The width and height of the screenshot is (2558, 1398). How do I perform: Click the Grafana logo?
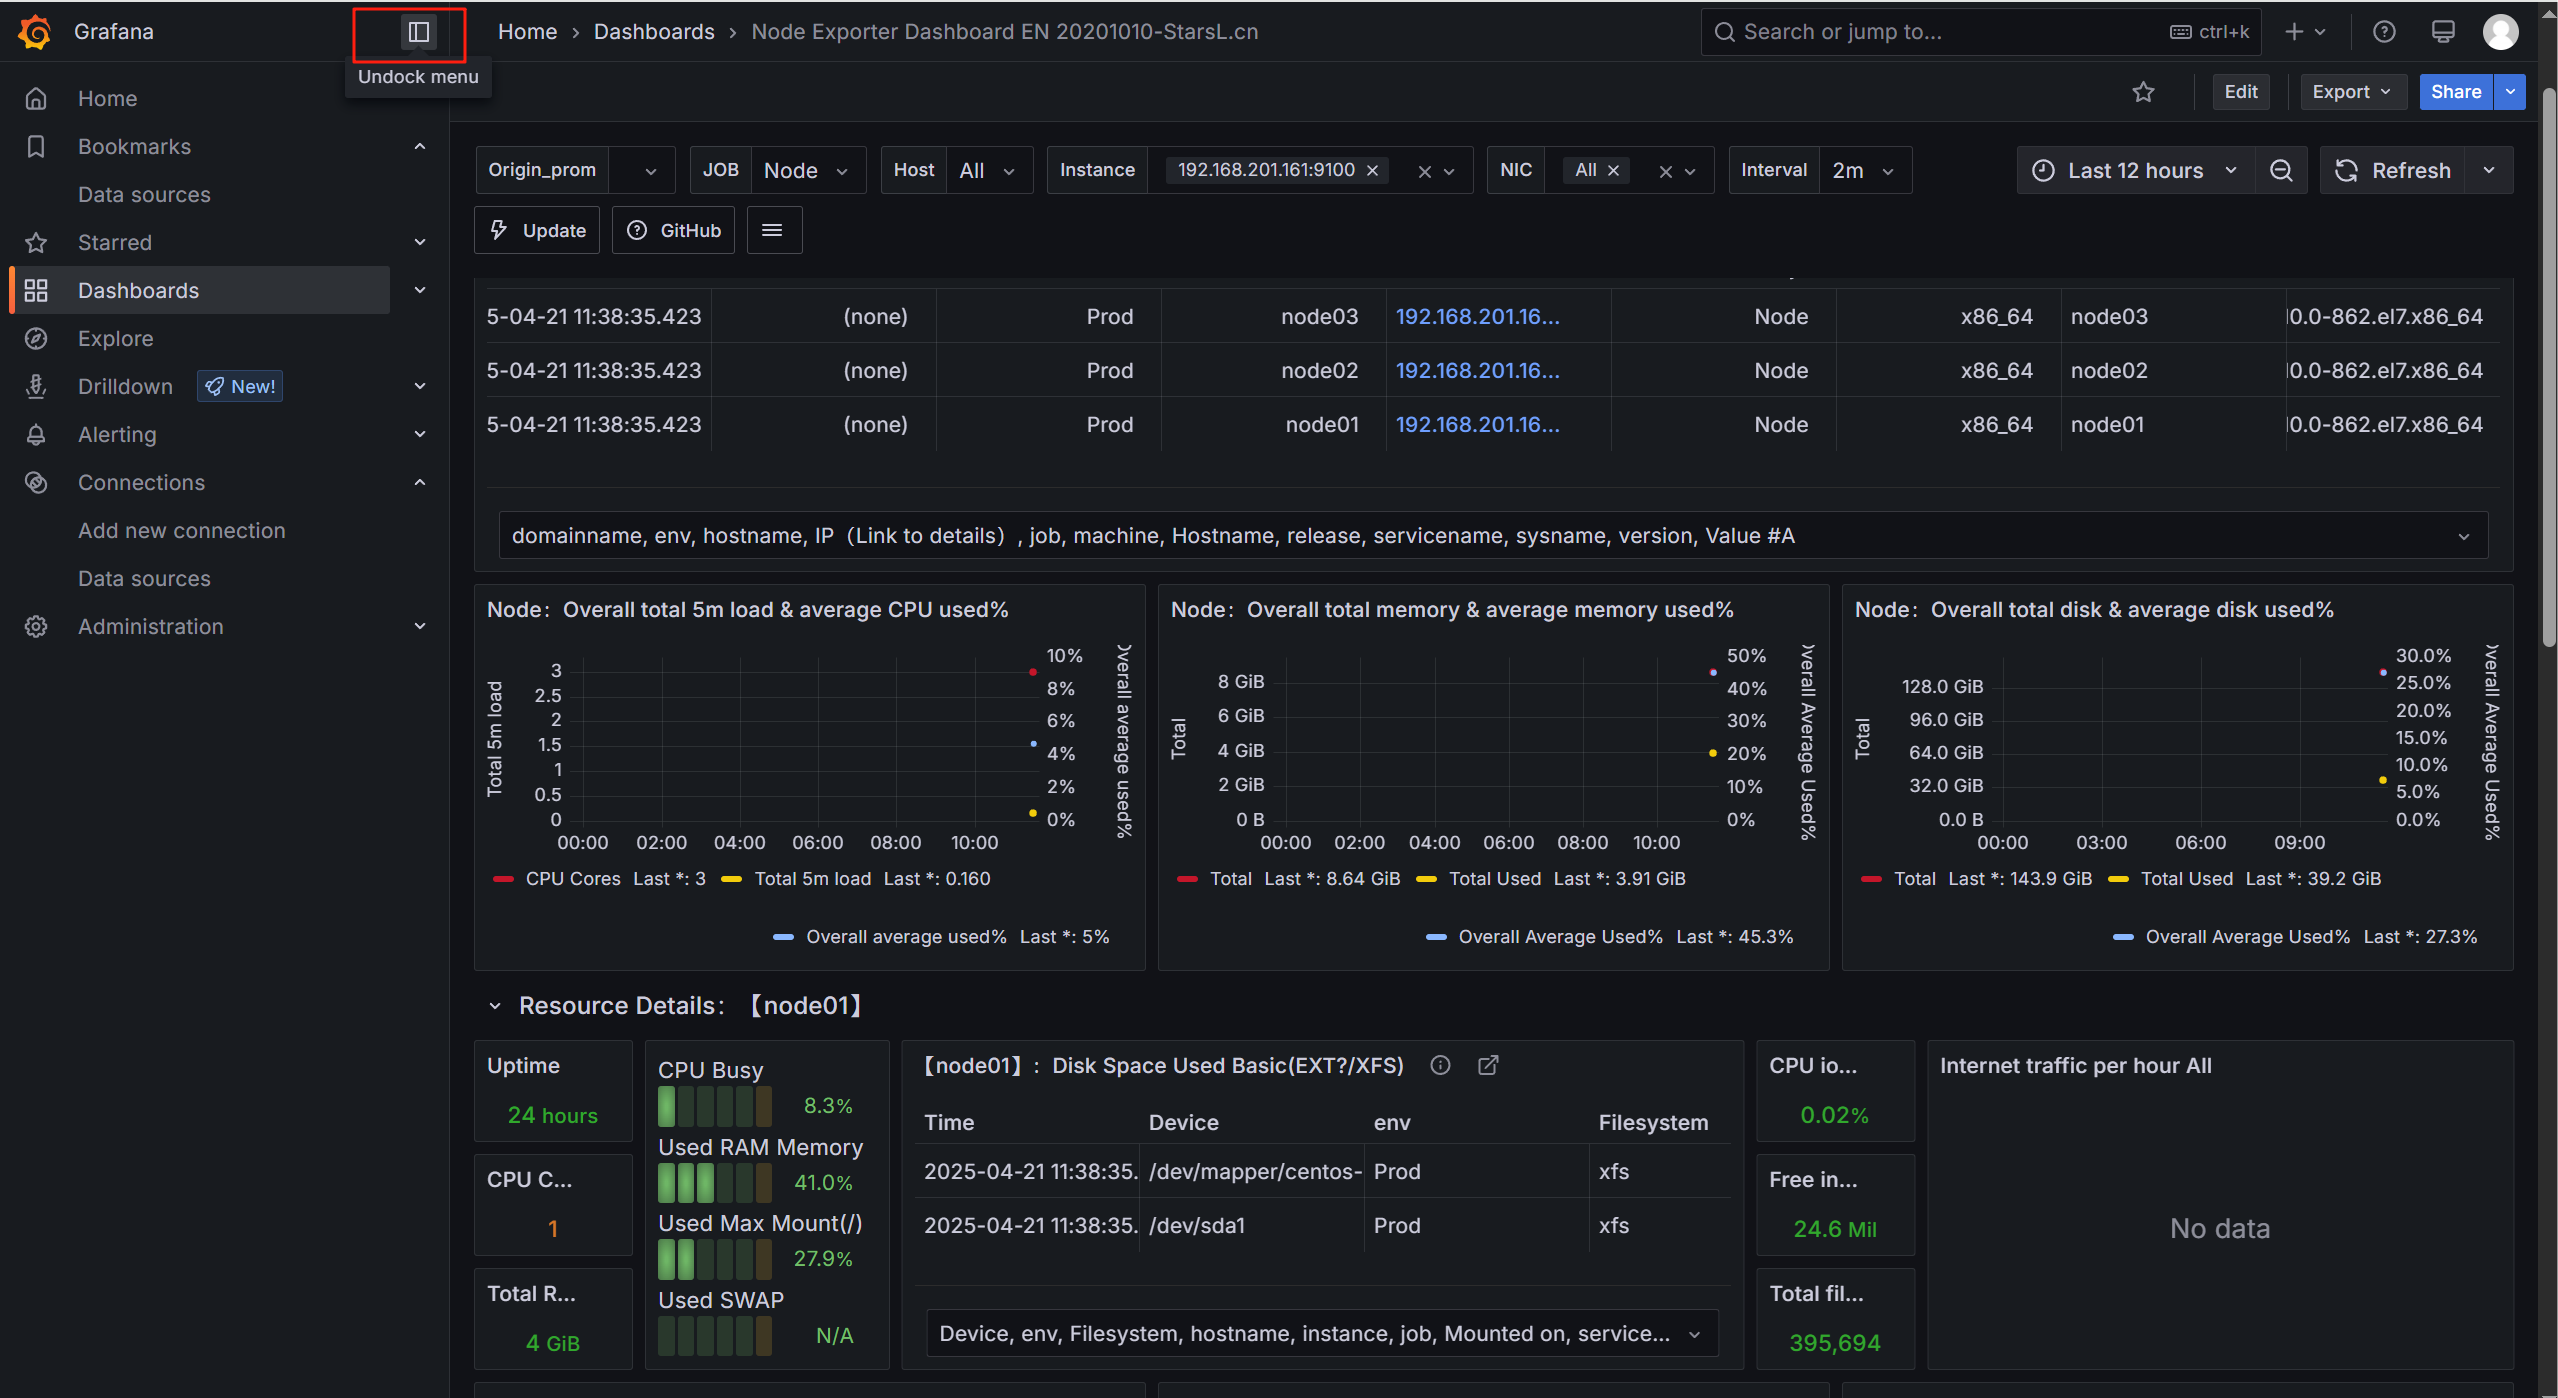tap(34, 32)
